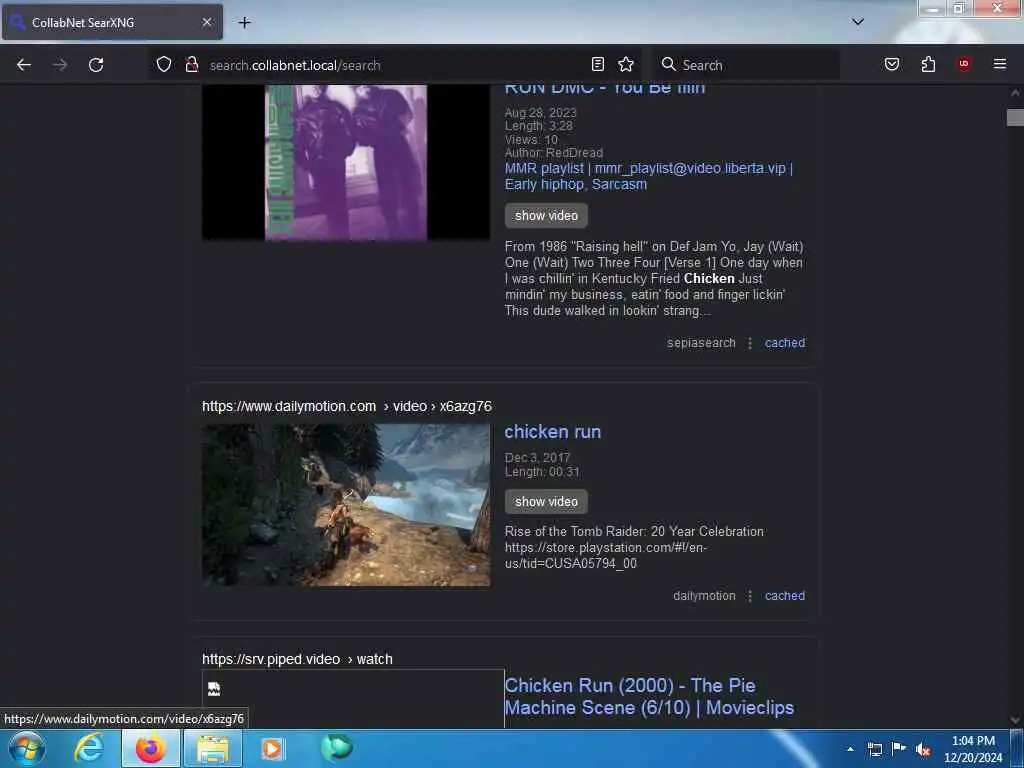This screenshot has height=768, width=1024.
Task: Close the CollabNet SearXNG tab
Action: coord(206,22)
